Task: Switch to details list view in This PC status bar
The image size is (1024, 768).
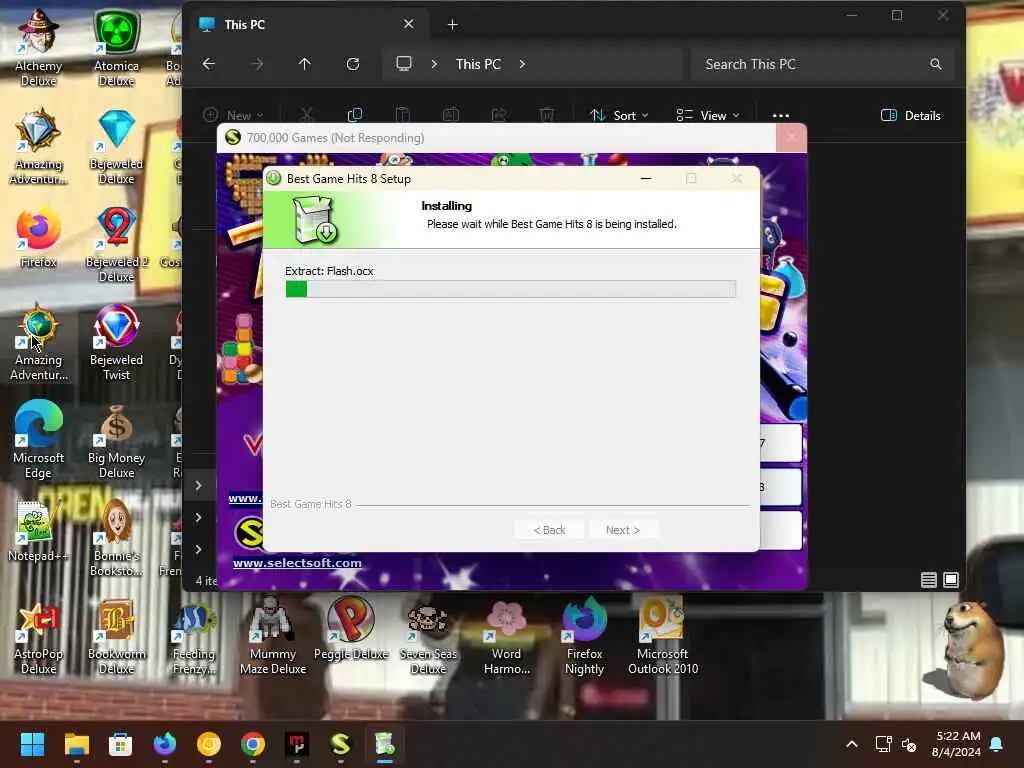Action: tap(929, 580)
